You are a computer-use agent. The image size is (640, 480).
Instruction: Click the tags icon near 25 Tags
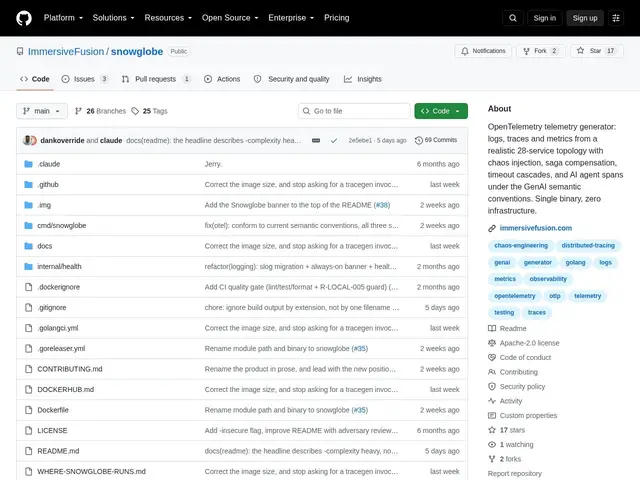135,111
